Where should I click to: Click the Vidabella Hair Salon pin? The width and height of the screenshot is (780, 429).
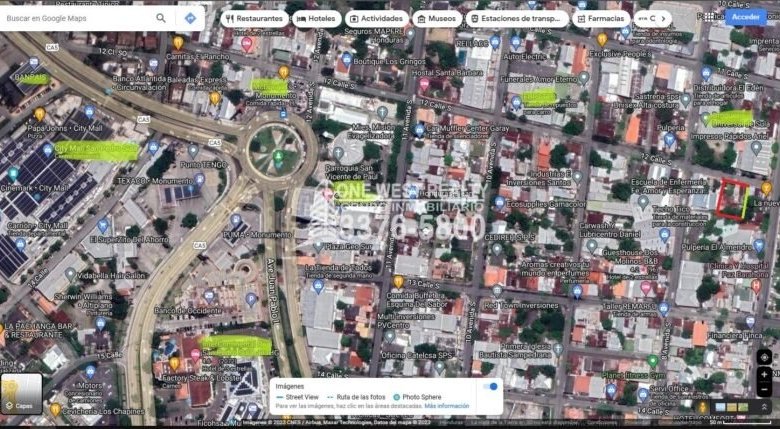[71, 274]
